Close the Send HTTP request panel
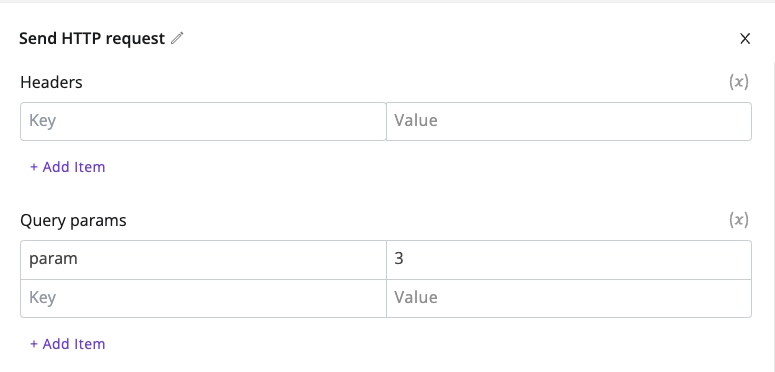775x372 pixels. [x=745, y=39]
